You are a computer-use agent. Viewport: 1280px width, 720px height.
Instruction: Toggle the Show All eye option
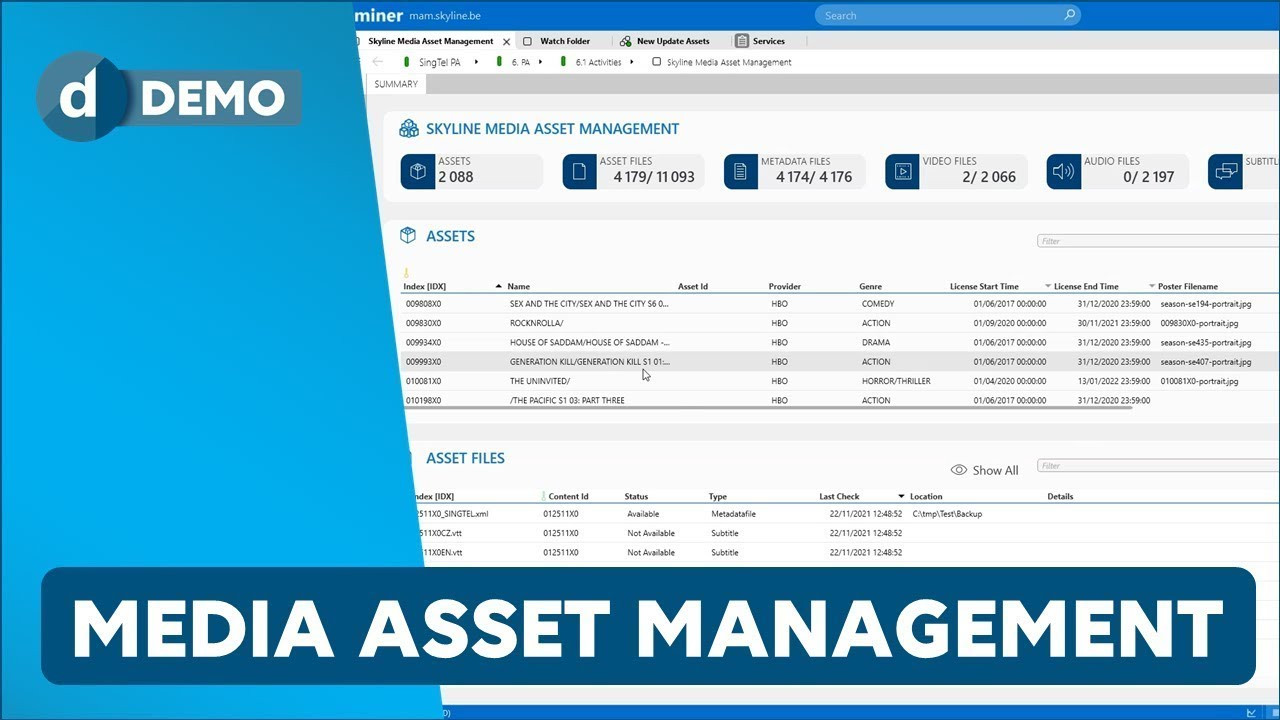pyautogui.click(x=984, y=470)
